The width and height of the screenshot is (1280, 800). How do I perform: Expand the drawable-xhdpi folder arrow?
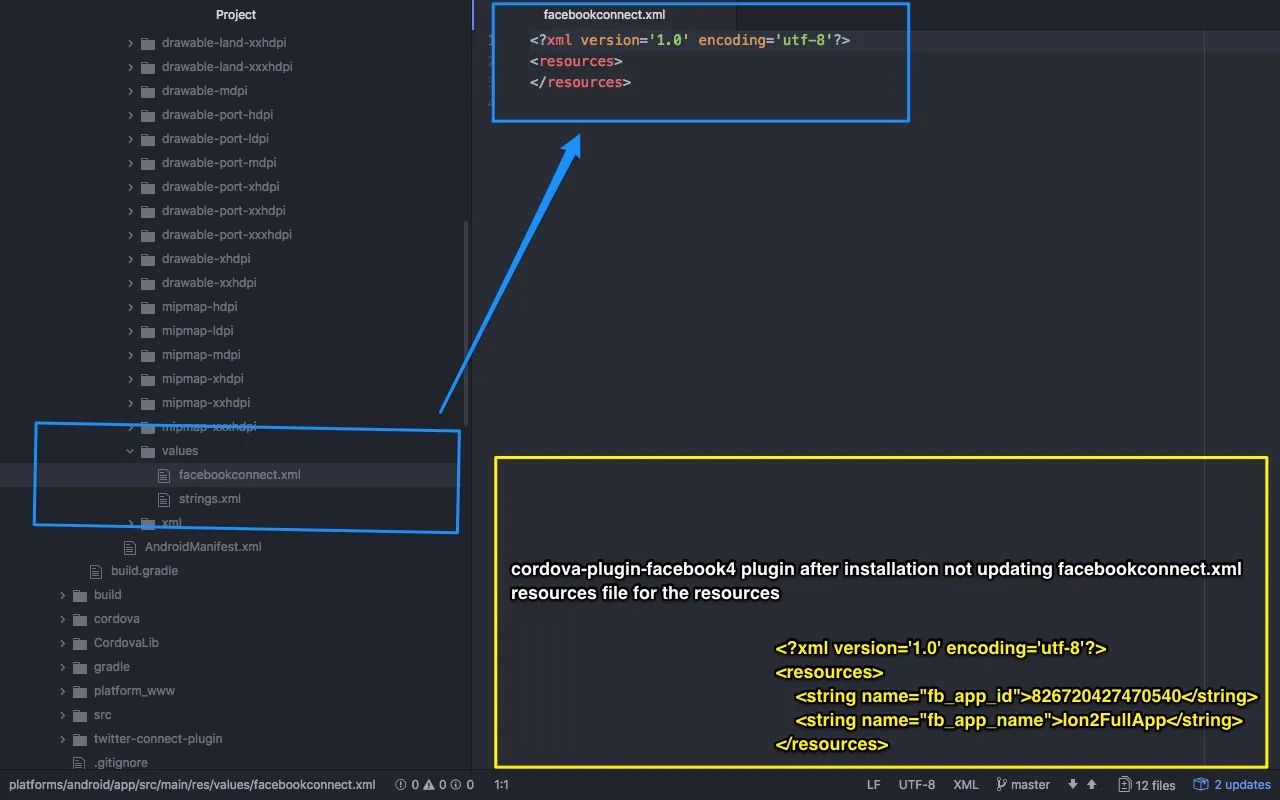click(x=130, y=259)
